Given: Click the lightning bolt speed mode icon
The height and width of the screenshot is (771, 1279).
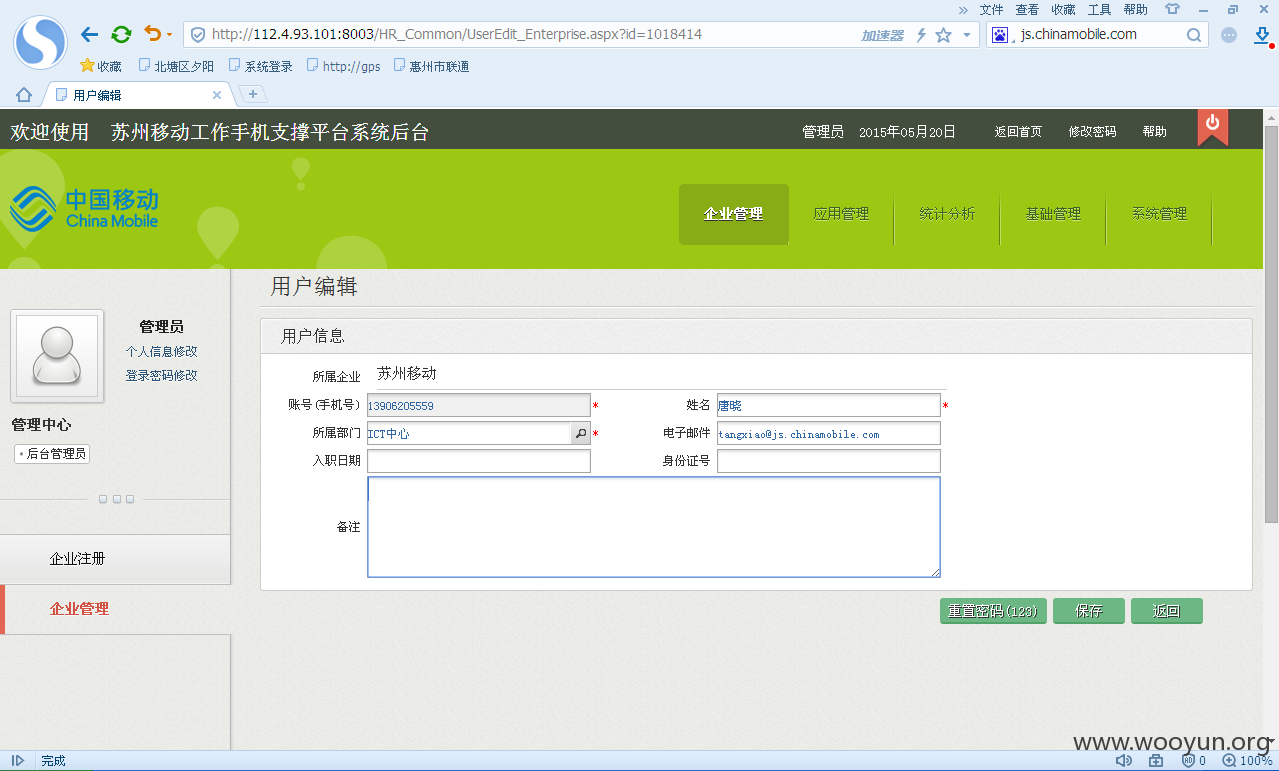Looking at the screenshot, I should coord(921,35).
